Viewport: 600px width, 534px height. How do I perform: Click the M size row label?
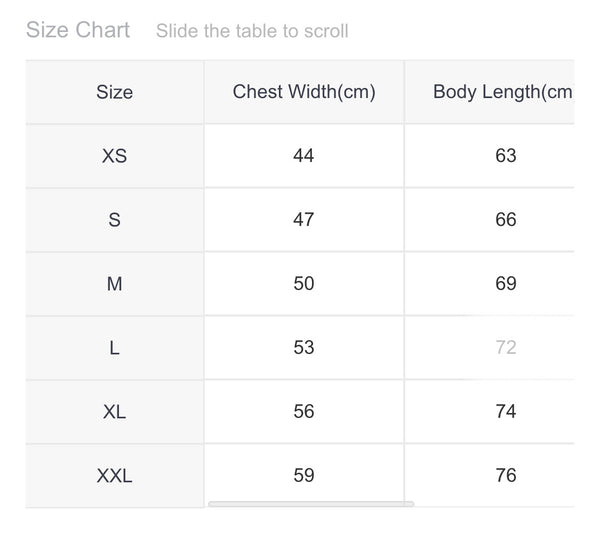pos(115,284)
